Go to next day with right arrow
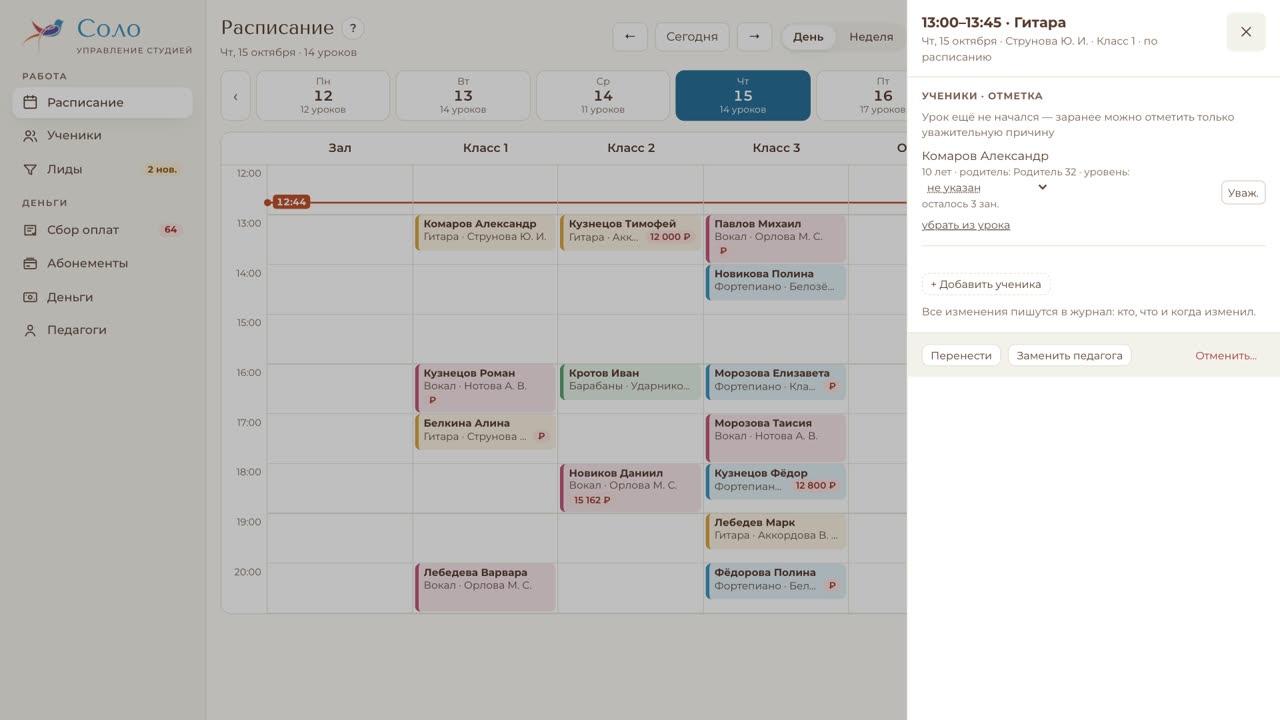The image size is (1280, 720). click(754, 37)
